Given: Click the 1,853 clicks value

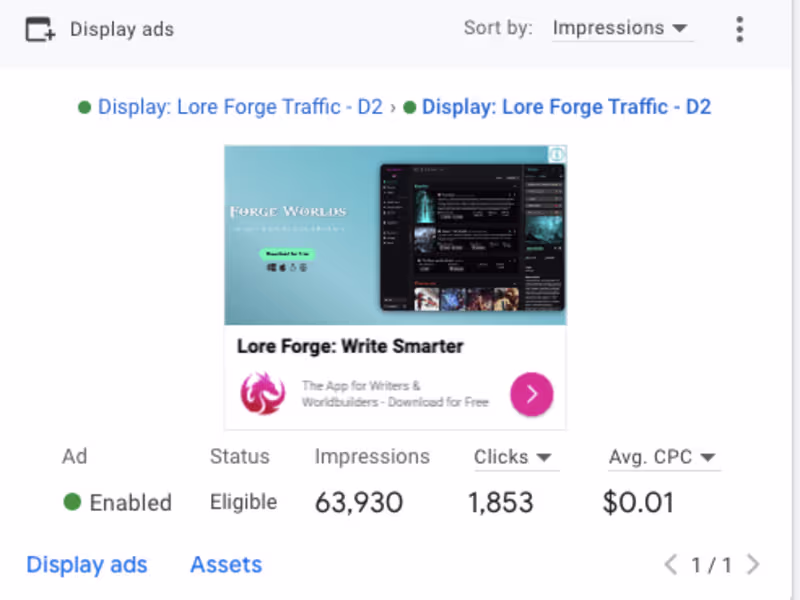Looking at the screenshot, I should pos(501,503).
